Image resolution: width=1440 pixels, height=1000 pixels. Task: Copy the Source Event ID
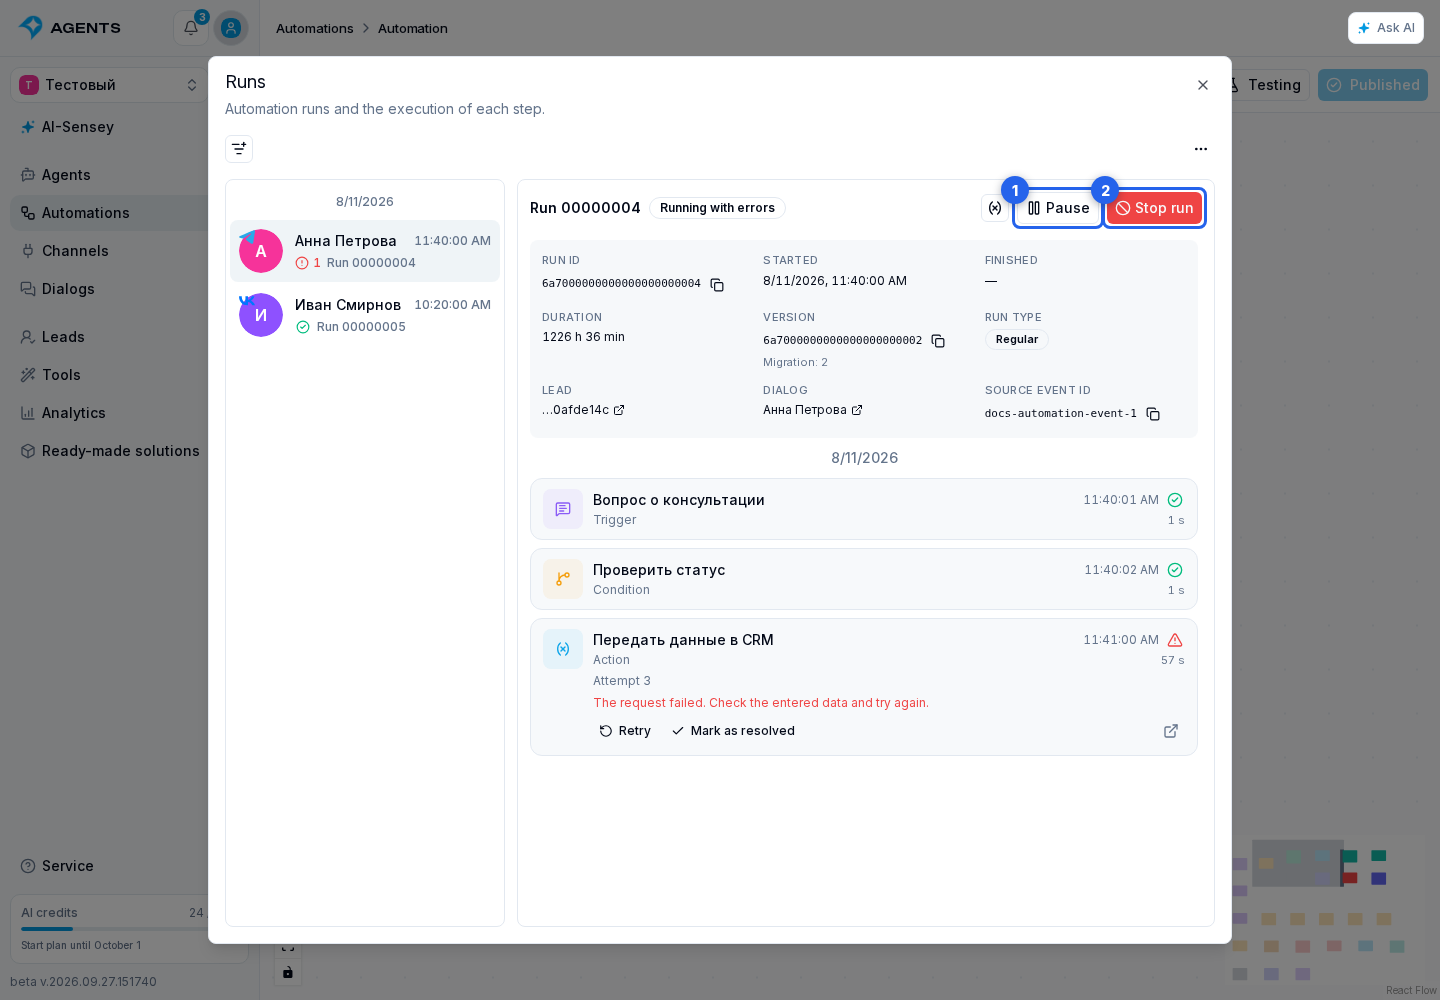(1153, 414)
